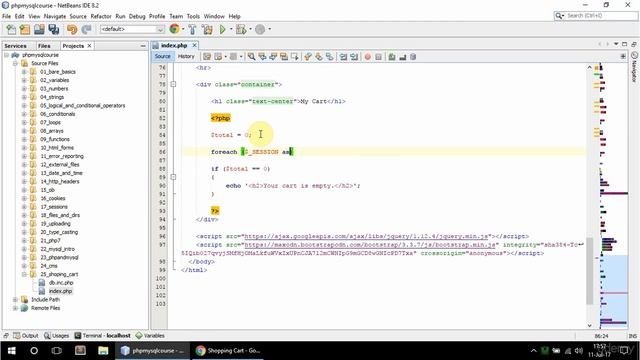Click the Toggle Rectangular Selection editor icon
This screenshot has width=640, height=360.
coord(294,57)
